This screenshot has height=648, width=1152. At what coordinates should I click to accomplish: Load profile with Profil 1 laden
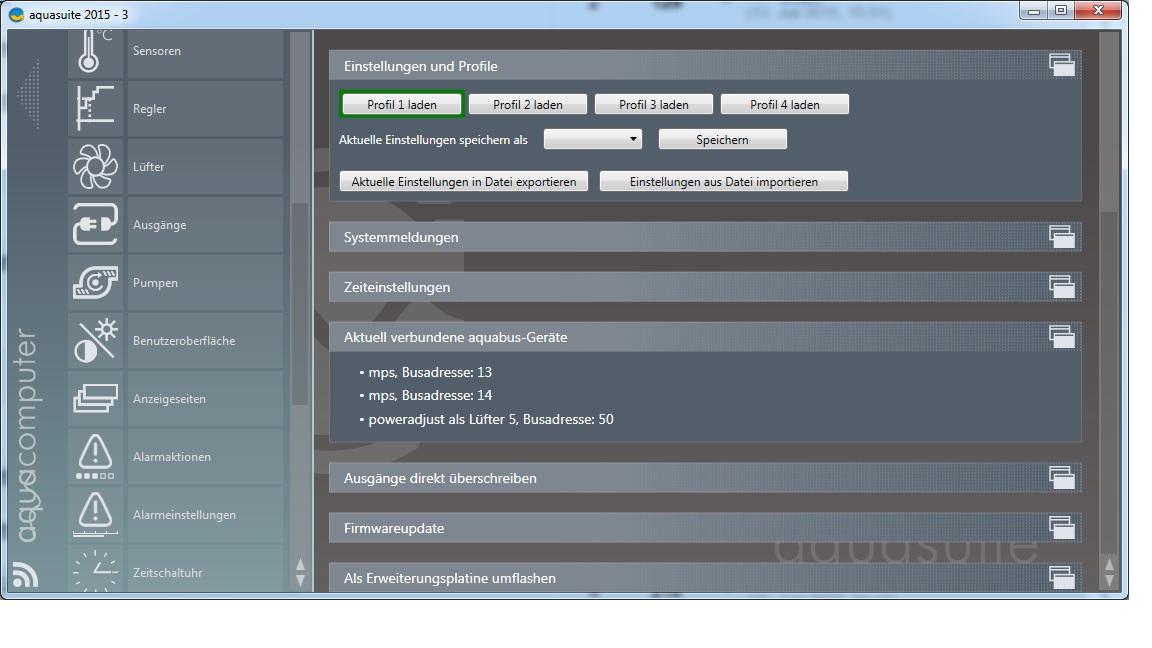click(402, 104)
